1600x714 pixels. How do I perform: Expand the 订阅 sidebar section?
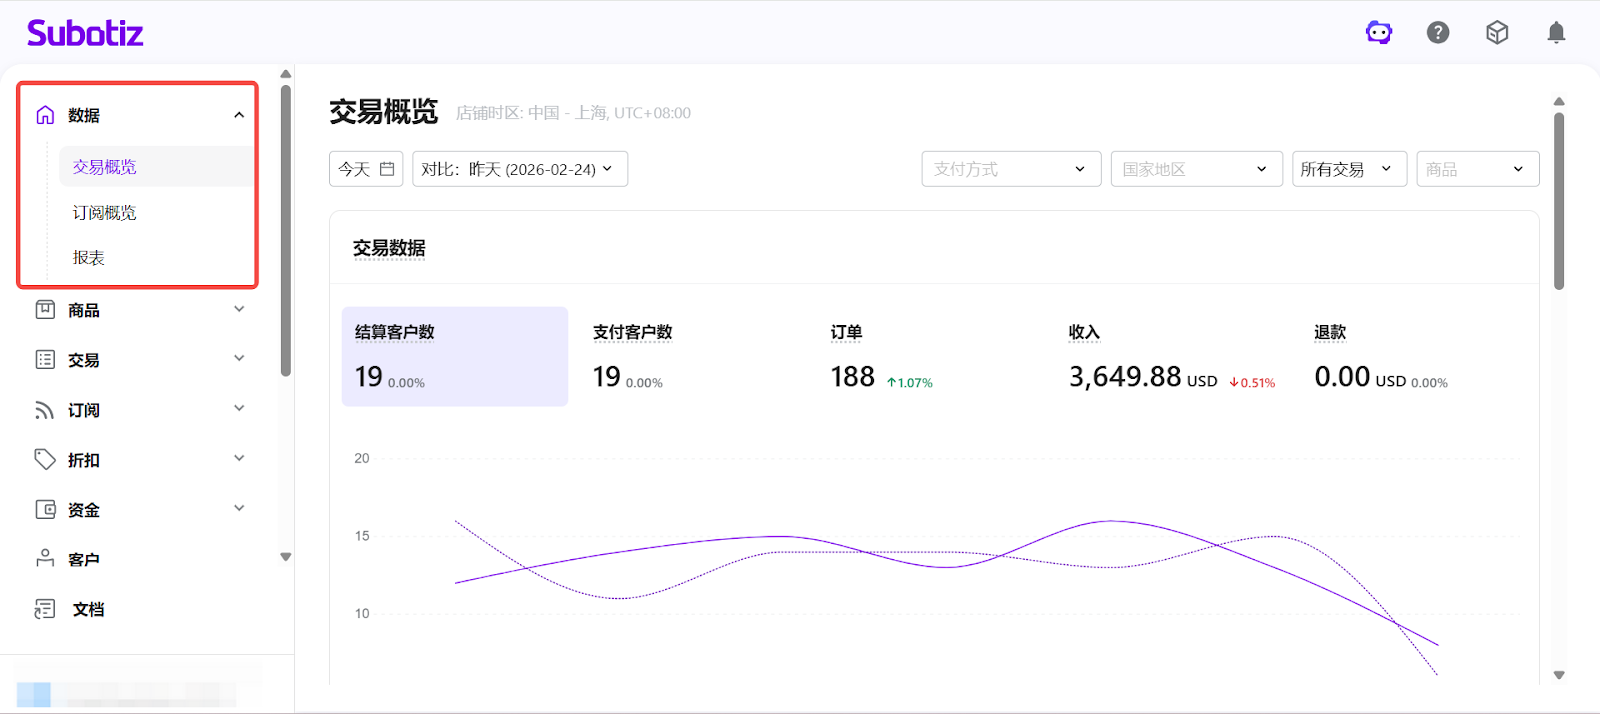click(239, 409)
